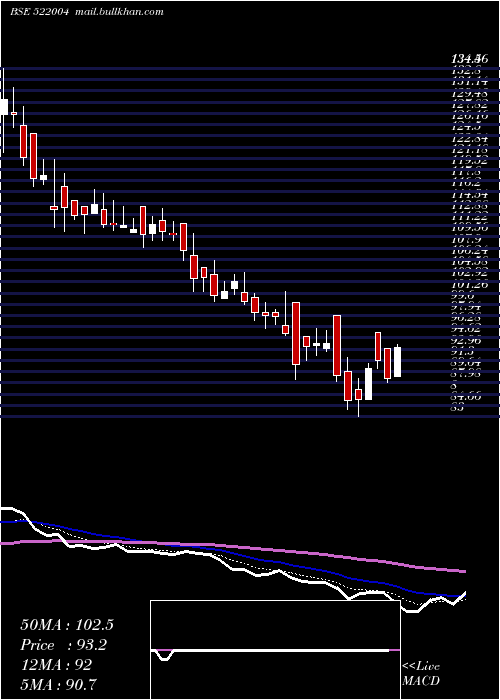The width and height of the screenshot is (500, 700).
Task: Click the '5MA : 90.7' value
Action: point(58,684)
